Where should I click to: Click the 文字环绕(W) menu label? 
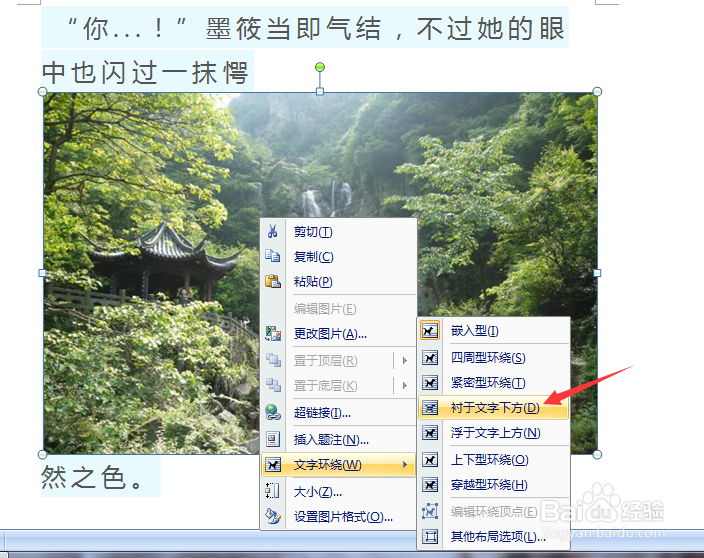(x=328, y=465)
